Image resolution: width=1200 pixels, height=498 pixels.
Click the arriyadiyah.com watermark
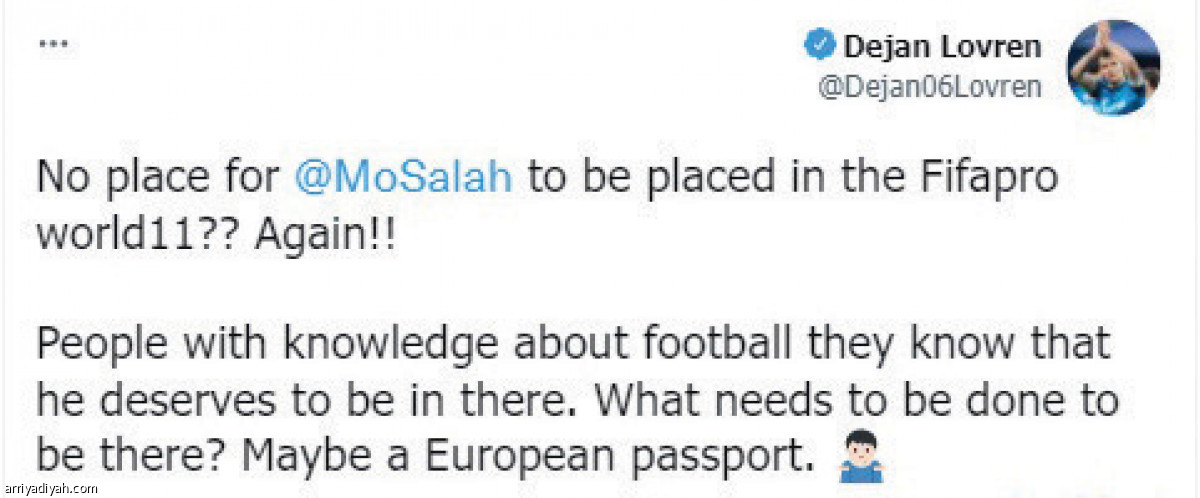pos(50,488)
